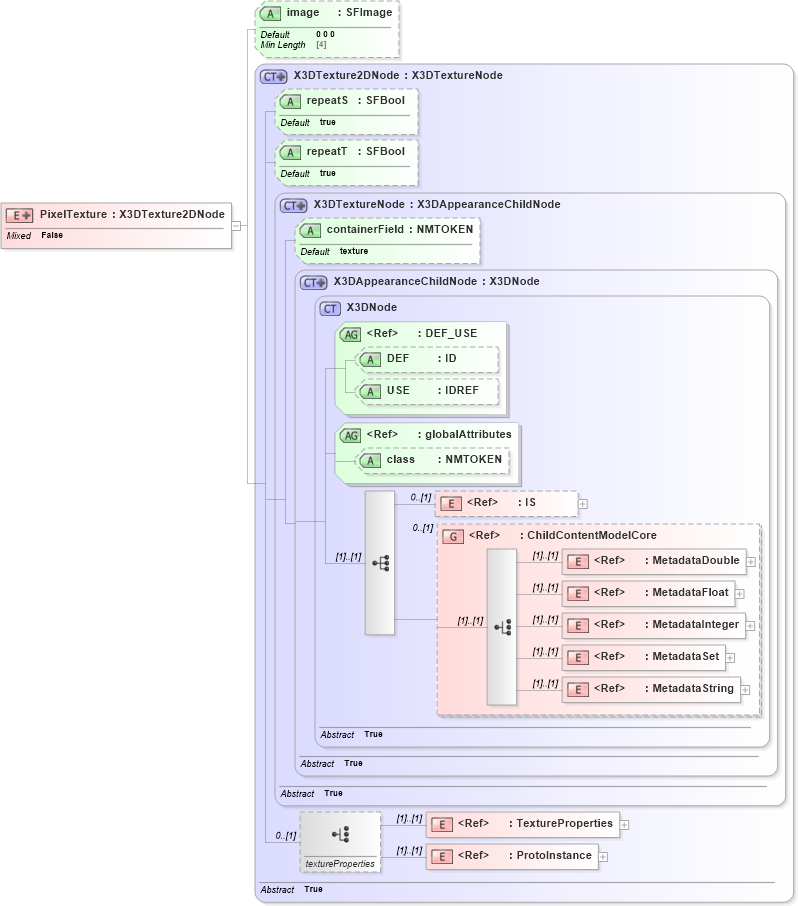
Task: Click the A icon beside image attribute
Action: (270, 13)
